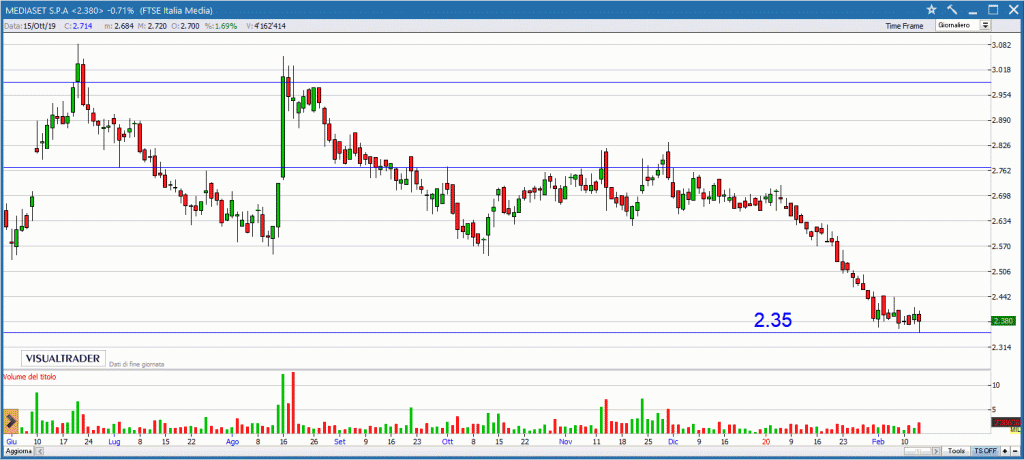Add chart to favorites with star icon
The image size is (1024, 460).
(932, 10)
